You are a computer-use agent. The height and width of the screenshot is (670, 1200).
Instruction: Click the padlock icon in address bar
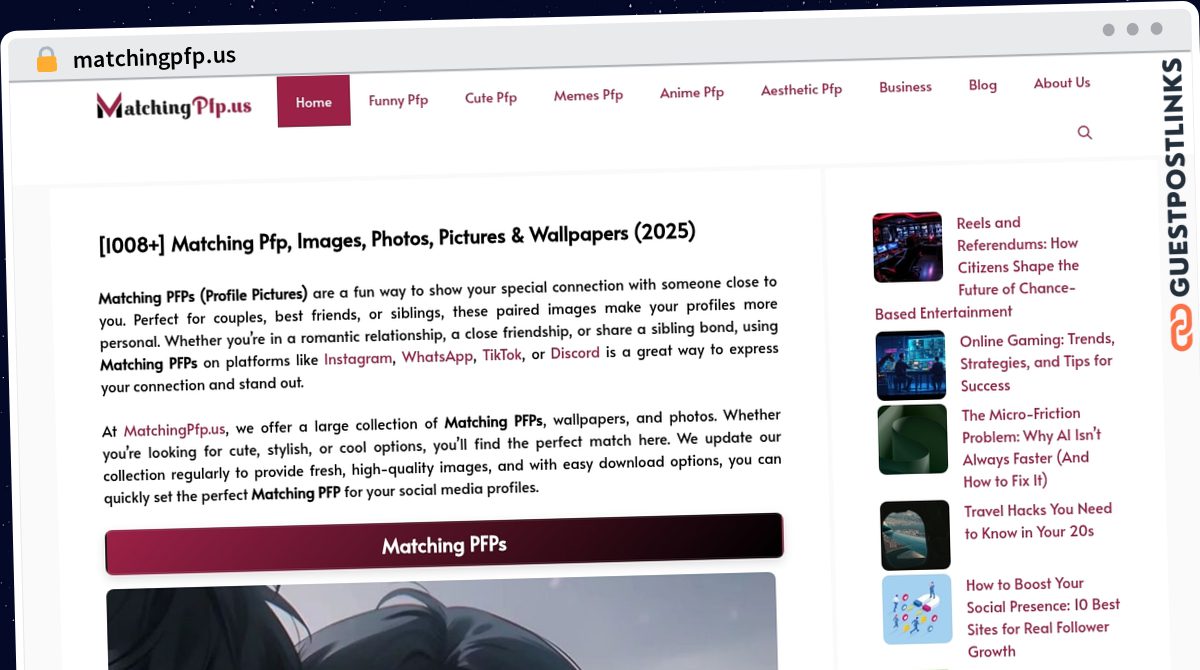[x=46, y=59]
